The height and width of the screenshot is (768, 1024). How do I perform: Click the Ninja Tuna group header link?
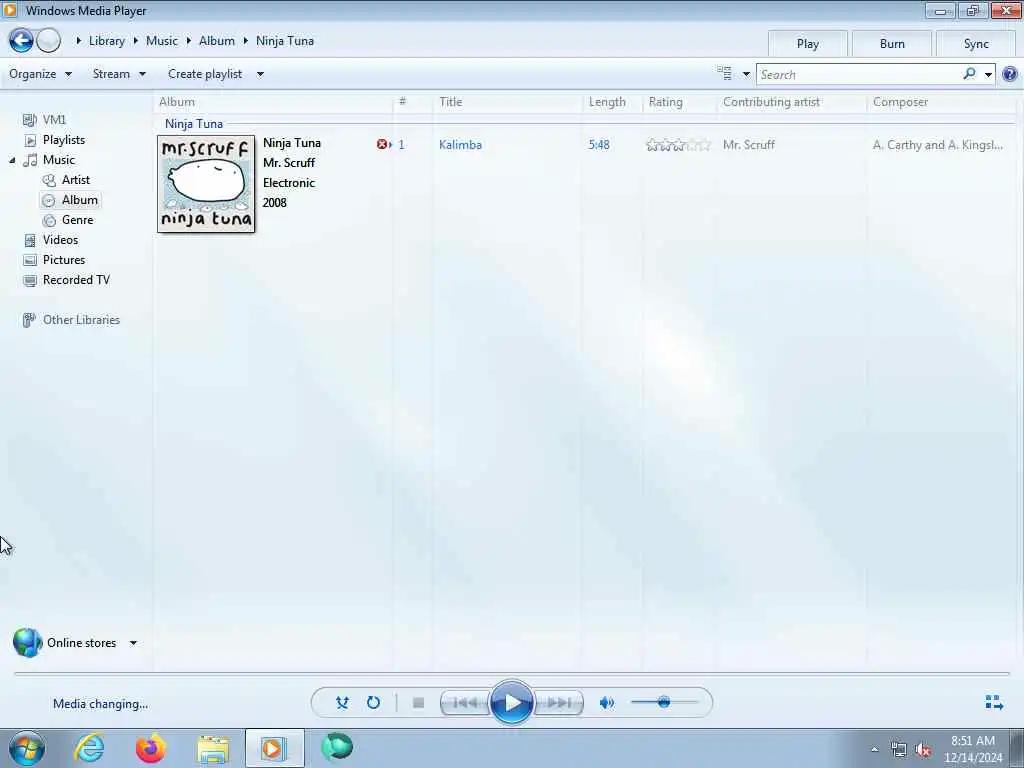point(194,123)
